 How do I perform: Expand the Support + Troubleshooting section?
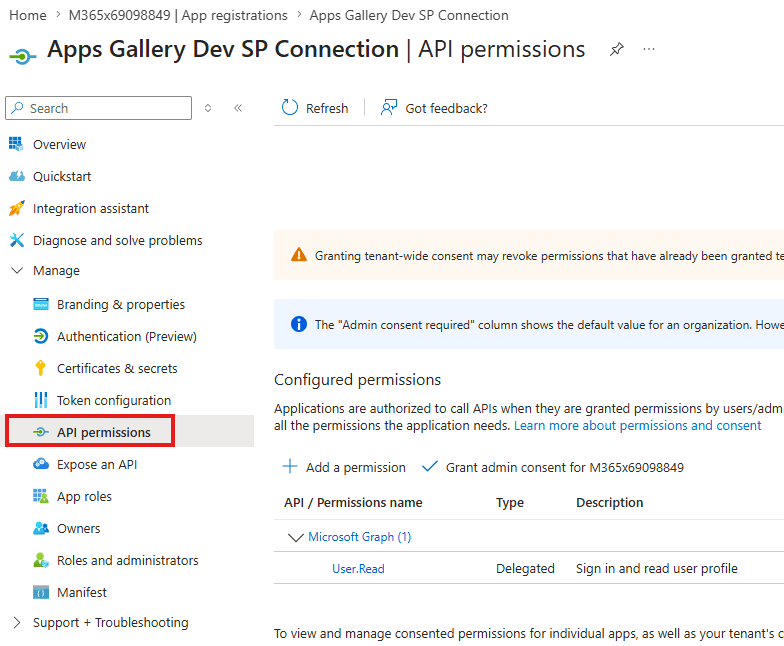click(x=17, y=622)
